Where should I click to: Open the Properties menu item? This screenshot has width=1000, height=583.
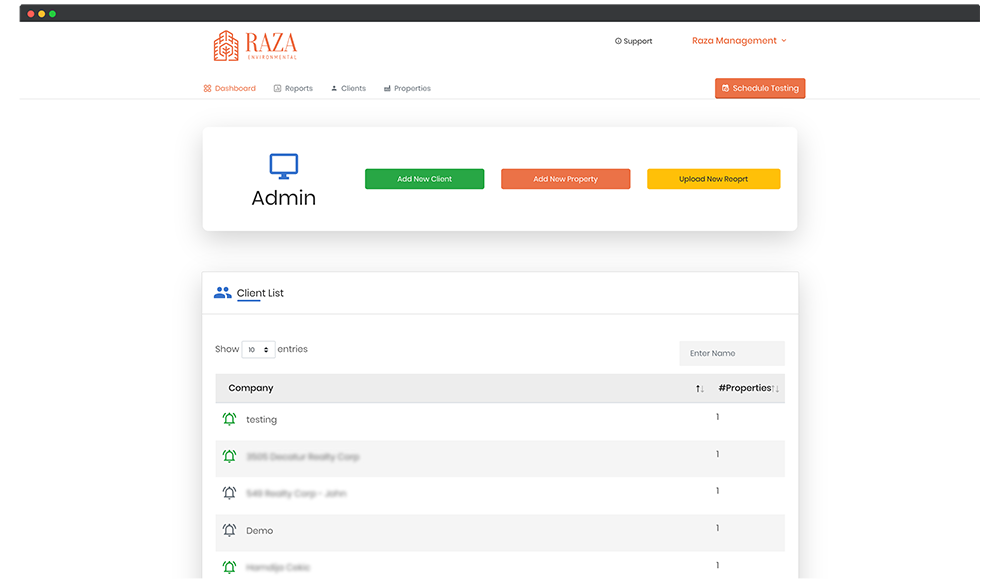click(x=407, y=88)
